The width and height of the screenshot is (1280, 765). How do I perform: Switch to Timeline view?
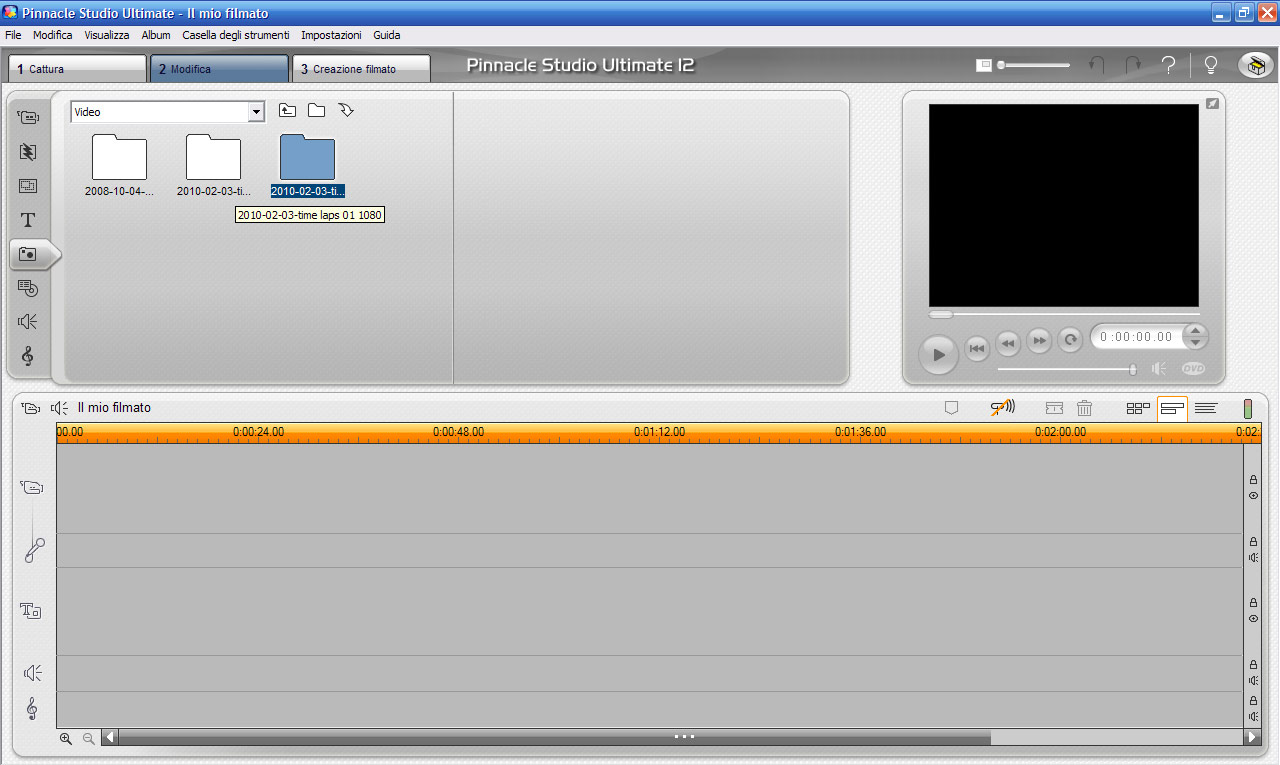[x=1172, y=408]
